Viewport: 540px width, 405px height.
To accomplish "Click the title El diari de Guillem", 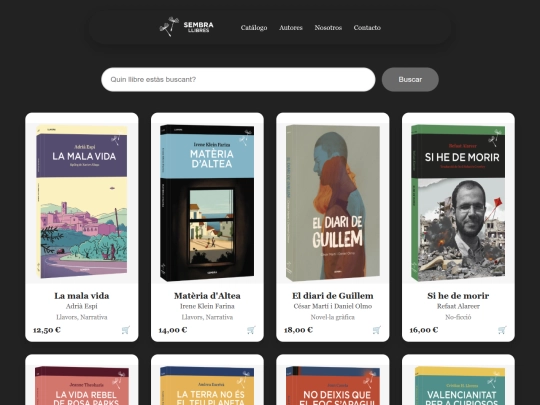I will coord(333,296).
